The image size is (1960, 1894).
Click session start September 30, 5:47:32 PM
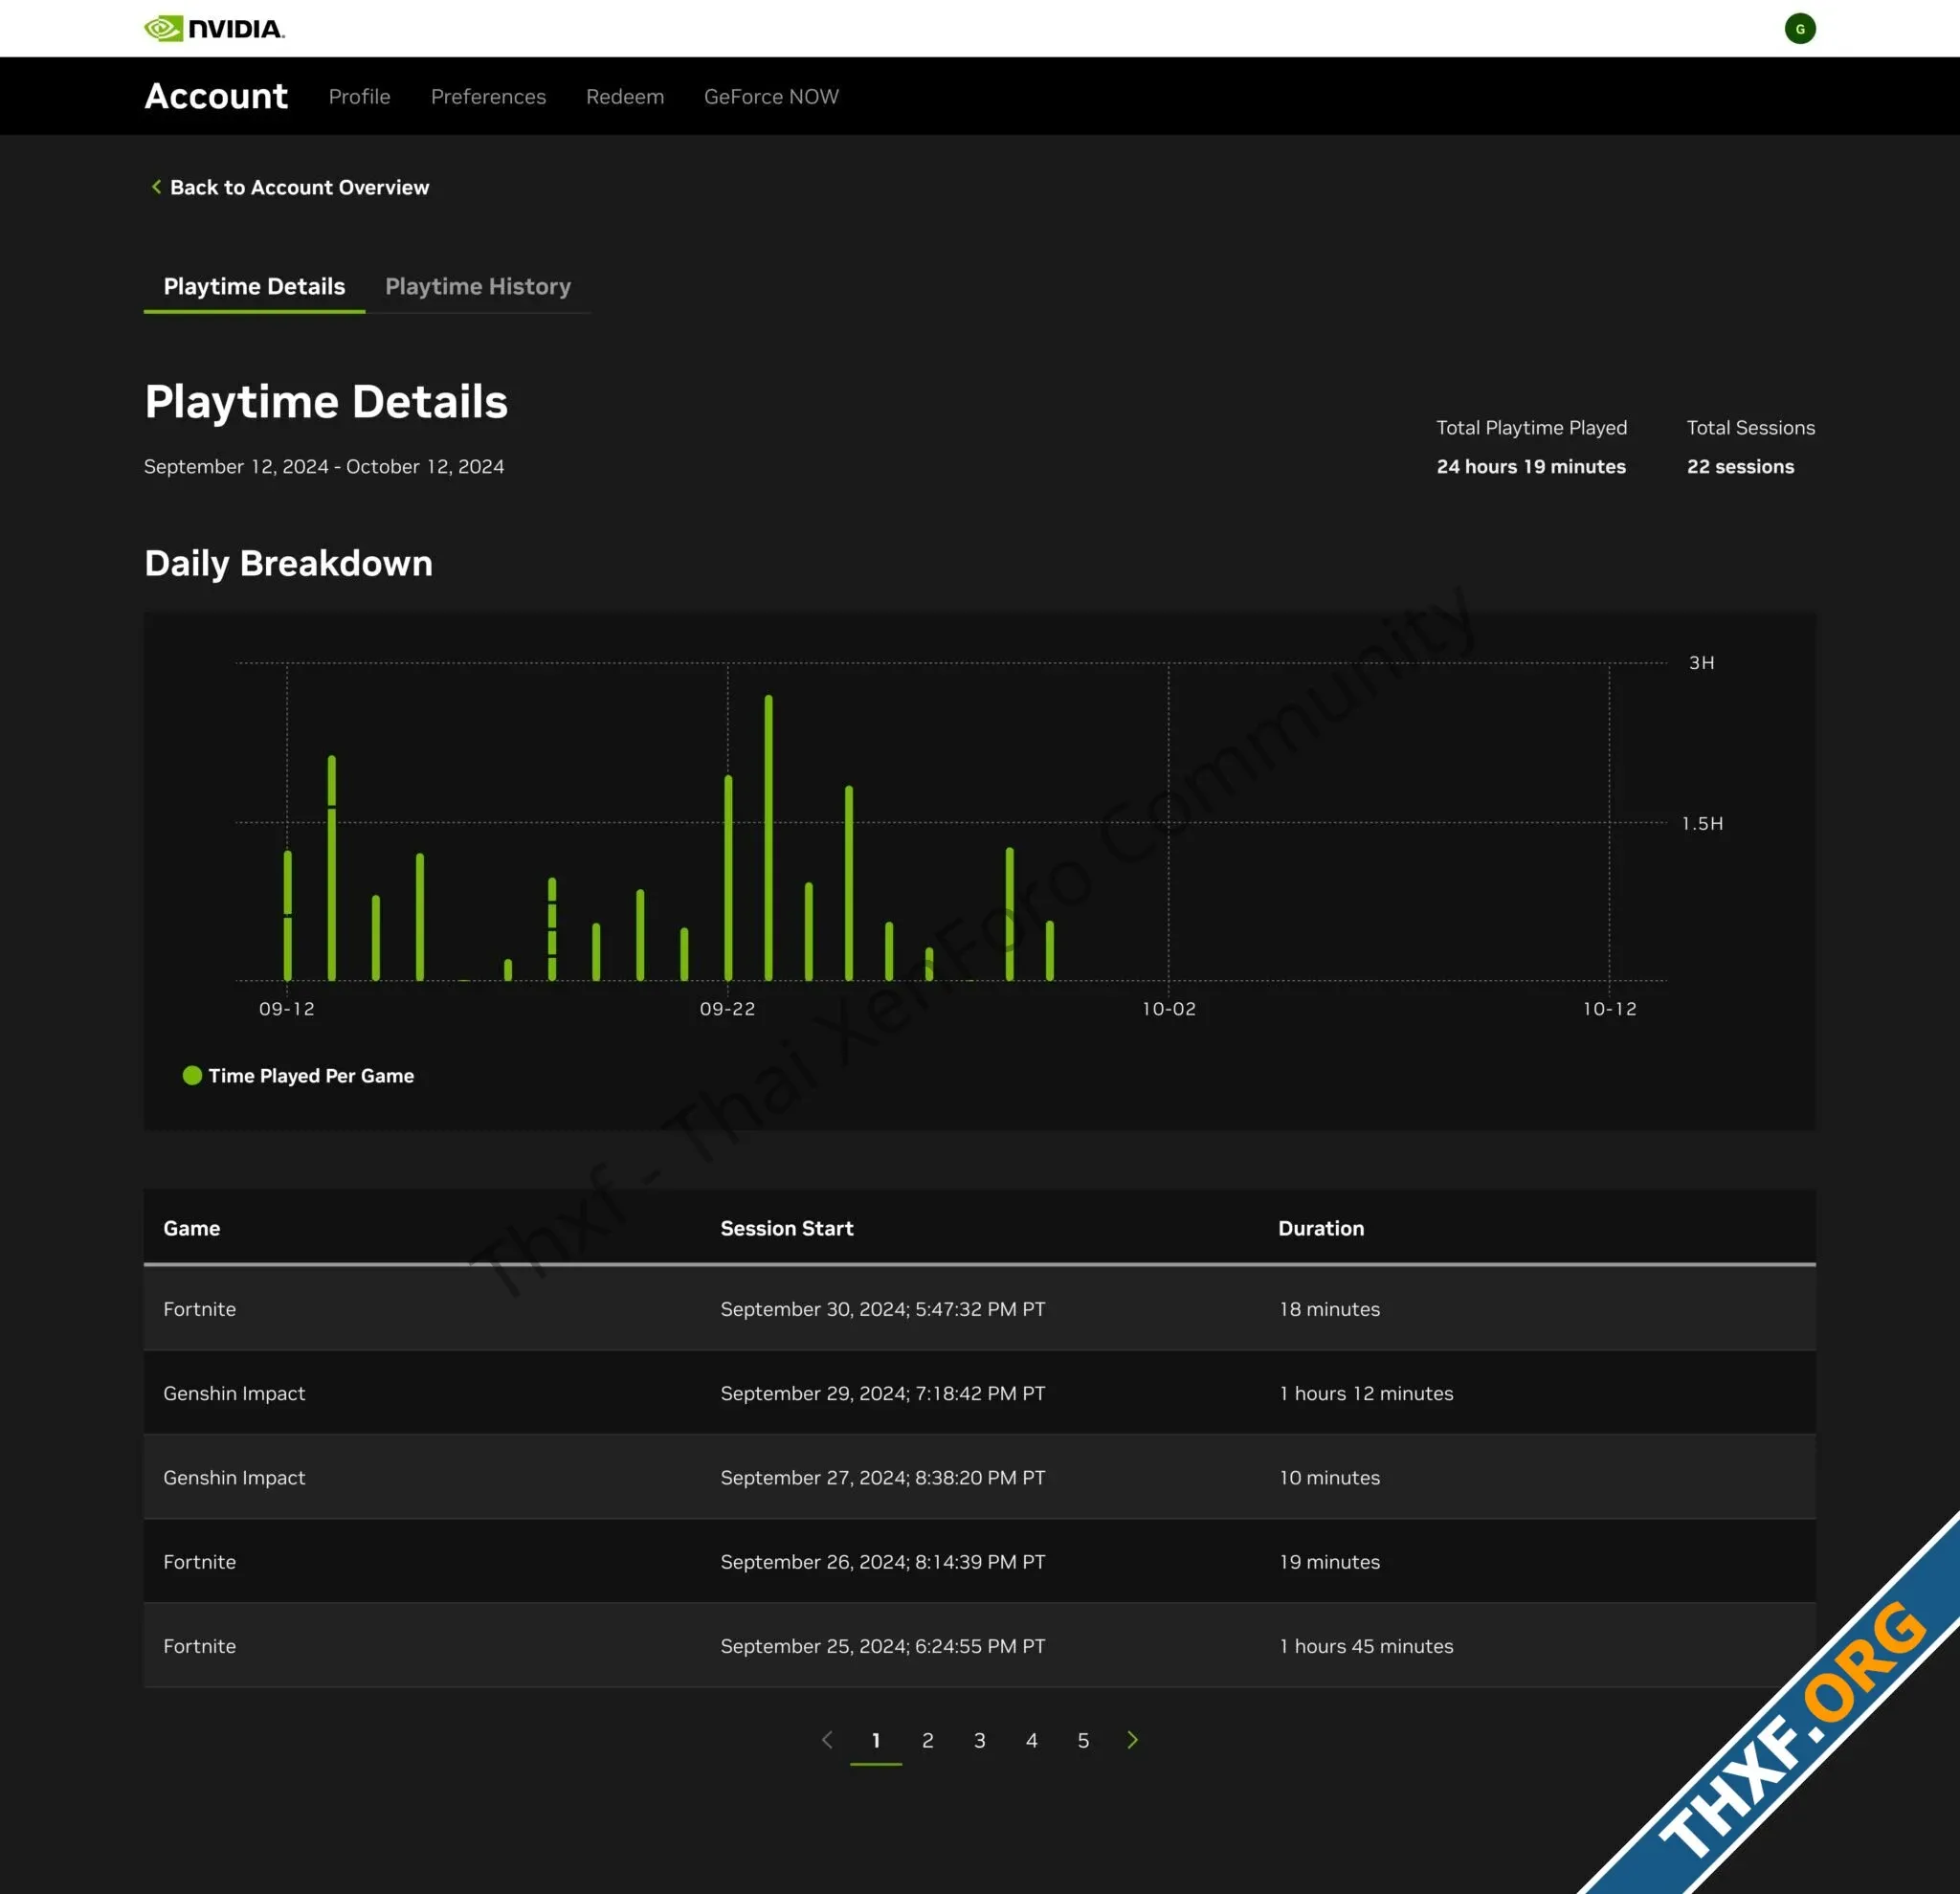click(x=883, y=1309)
